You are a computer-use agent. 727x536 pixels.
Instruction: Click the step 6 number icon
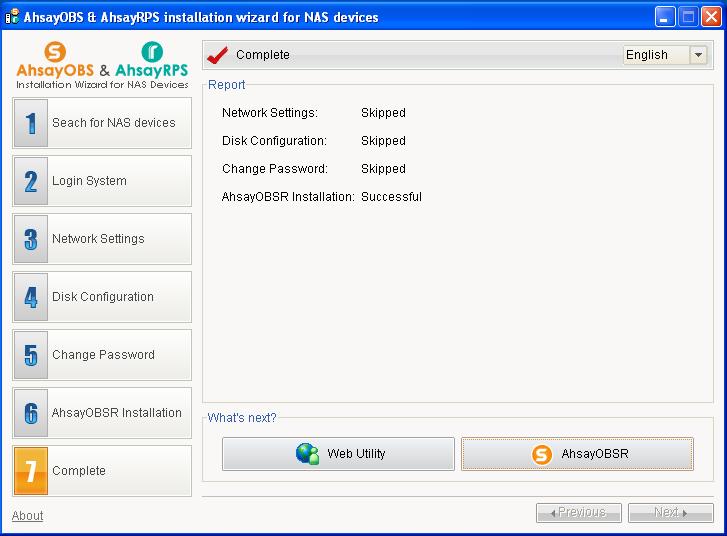pyautogui.click(x=31, y=413)
